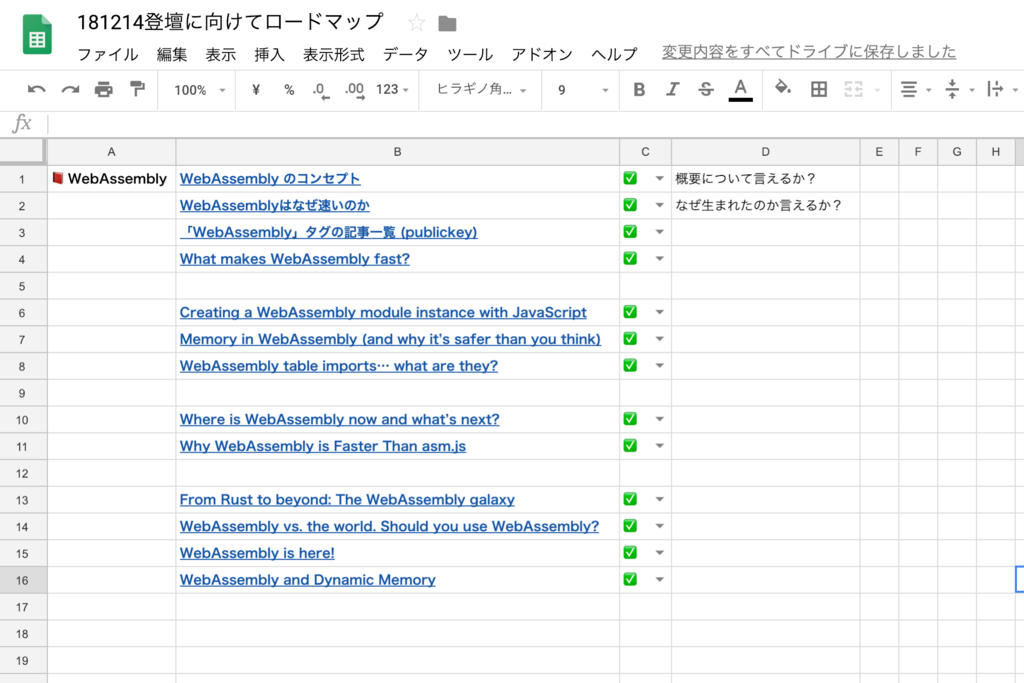1024x683 pixels.
Task: Open the Google Sheets home icon
Action: click(x=37, y=35)
